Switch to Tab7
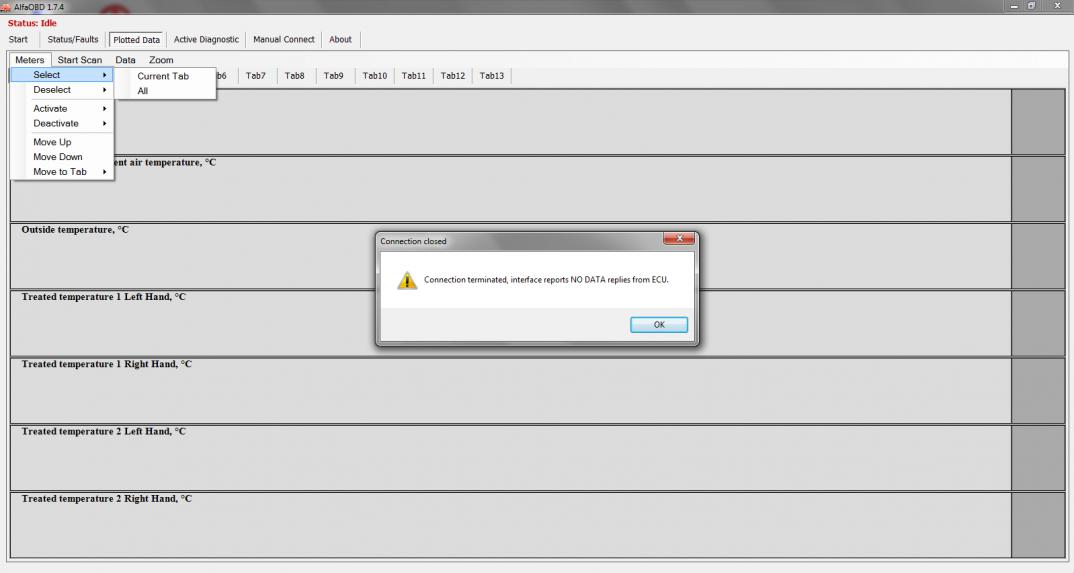This screenshot has height=573, width=1074. pyautogui.click(x=255, y=75)
